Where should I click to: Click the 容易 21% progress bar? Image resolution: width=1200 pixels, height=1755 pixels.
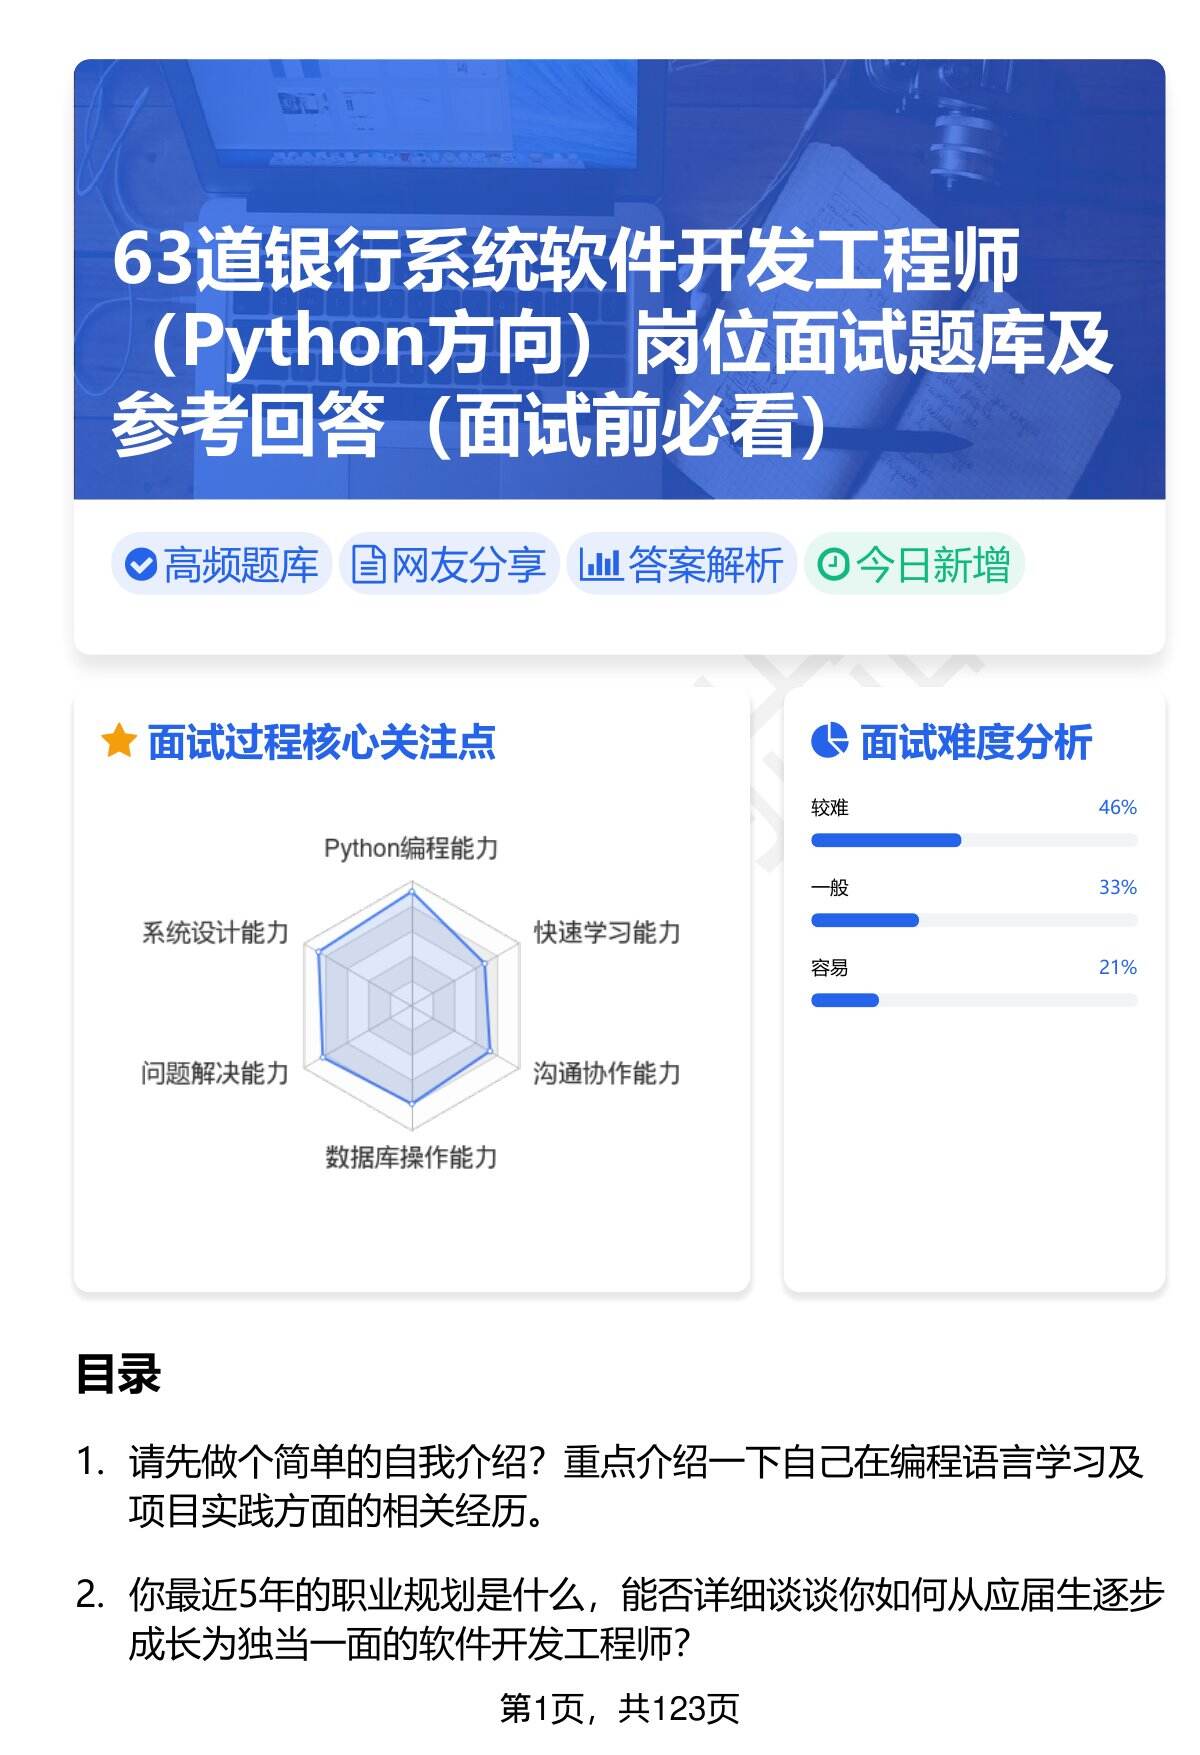coord(973,1000)
